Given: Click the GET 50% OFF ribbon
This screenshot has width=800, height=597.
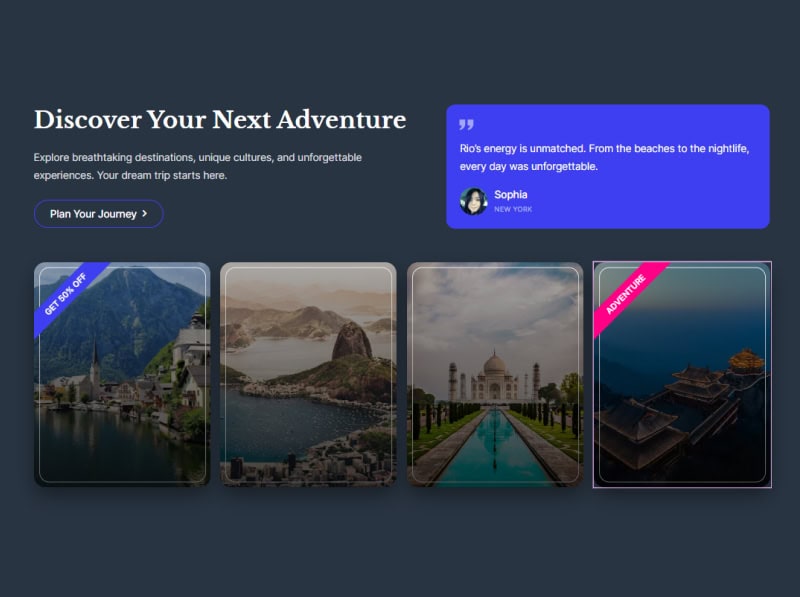Looking at the screenshot, I should [66, 293].
